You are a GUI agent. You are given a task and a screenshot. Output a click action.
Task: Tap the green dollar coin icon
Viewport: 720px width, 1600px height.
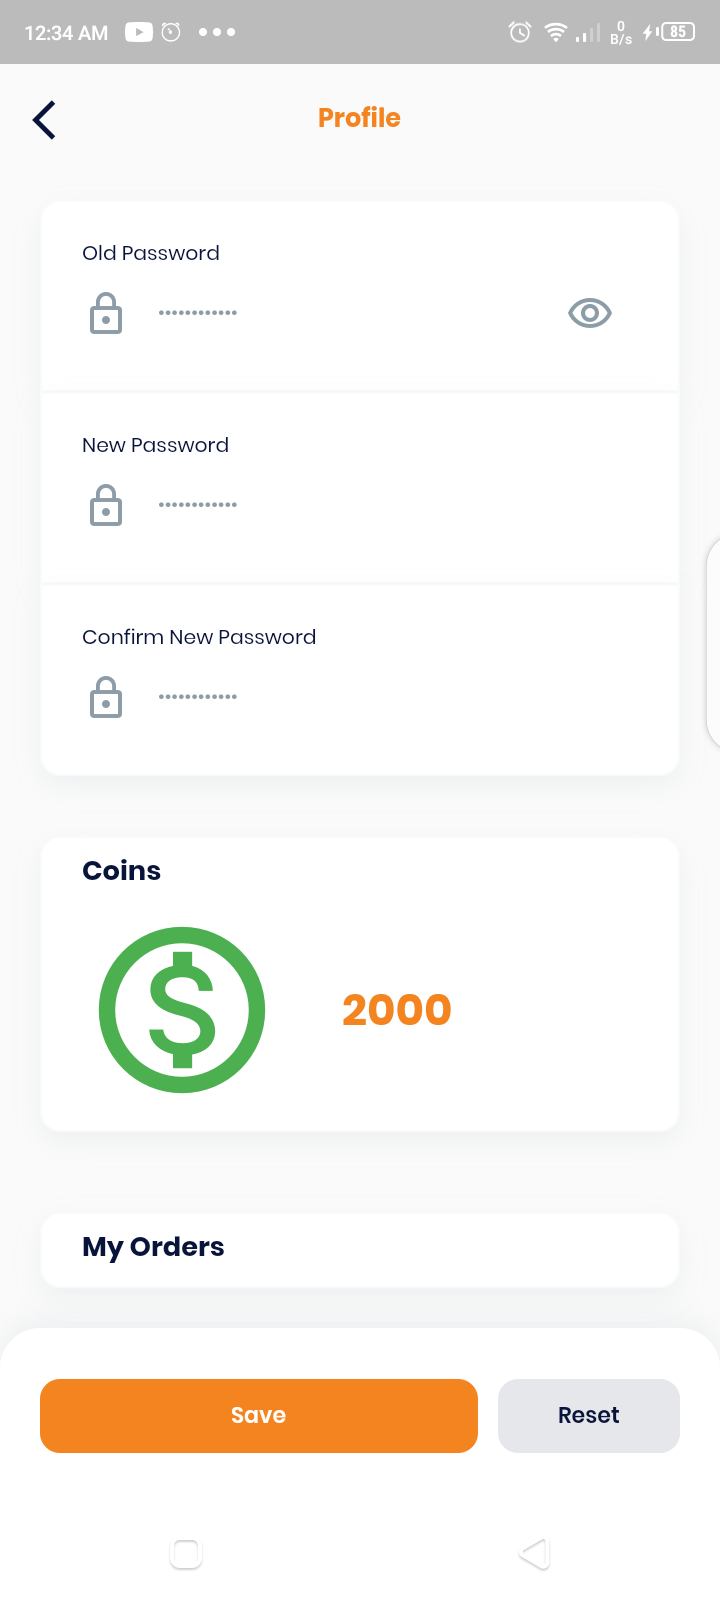182,1010
